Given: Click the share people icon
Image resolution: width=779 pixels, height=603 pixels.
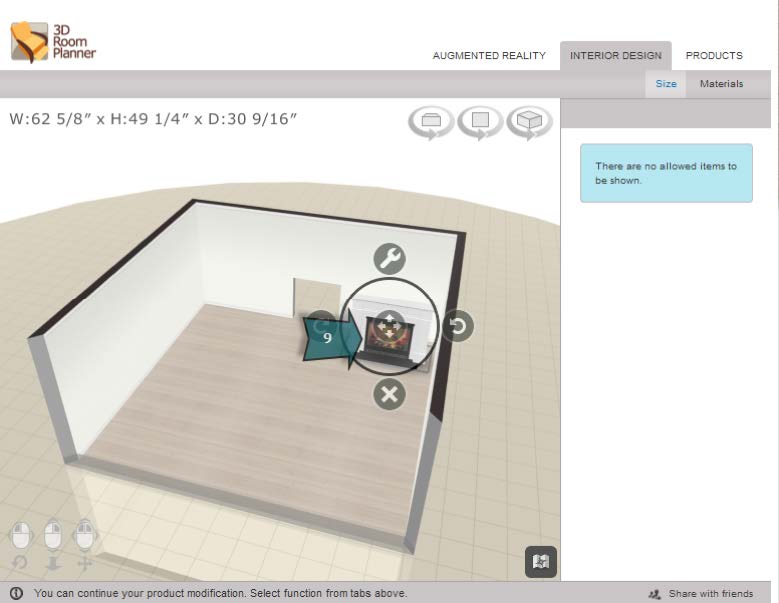Looking at the screenshot, I should click(655, 594).
